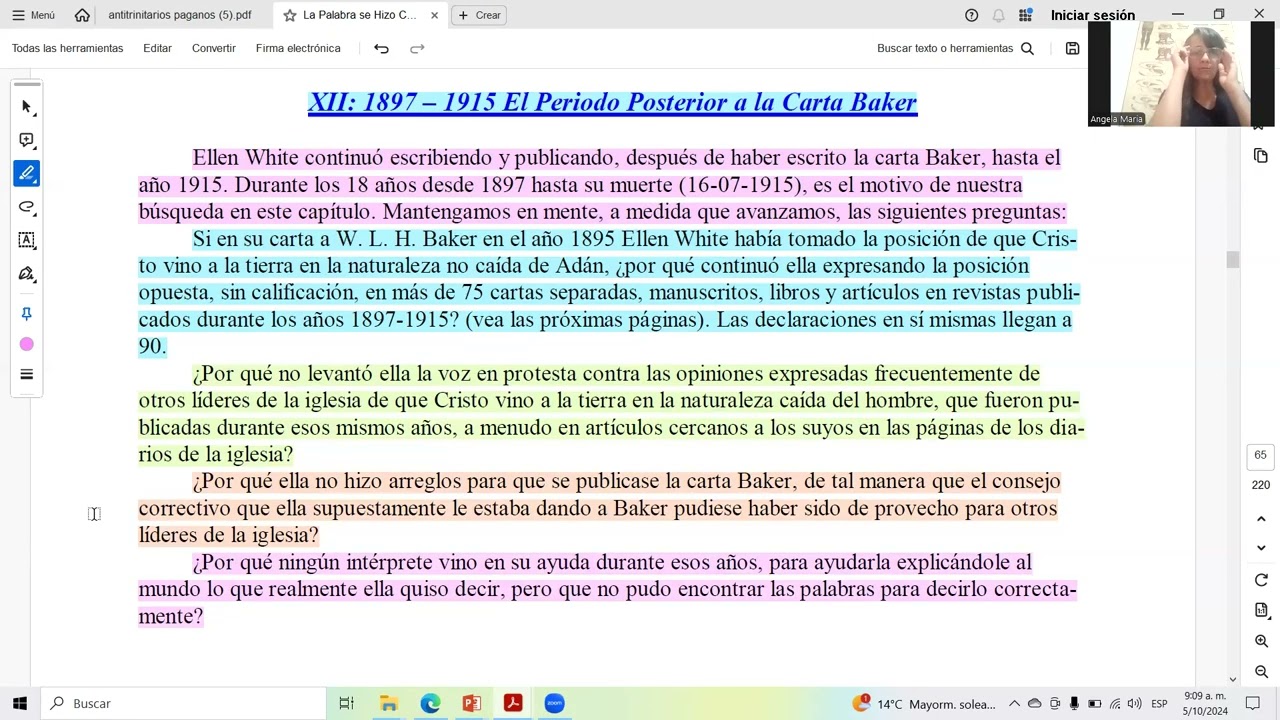
Task: Open the fill and sign pen tool
Action: pyautogui.click(x=27, y=274)
